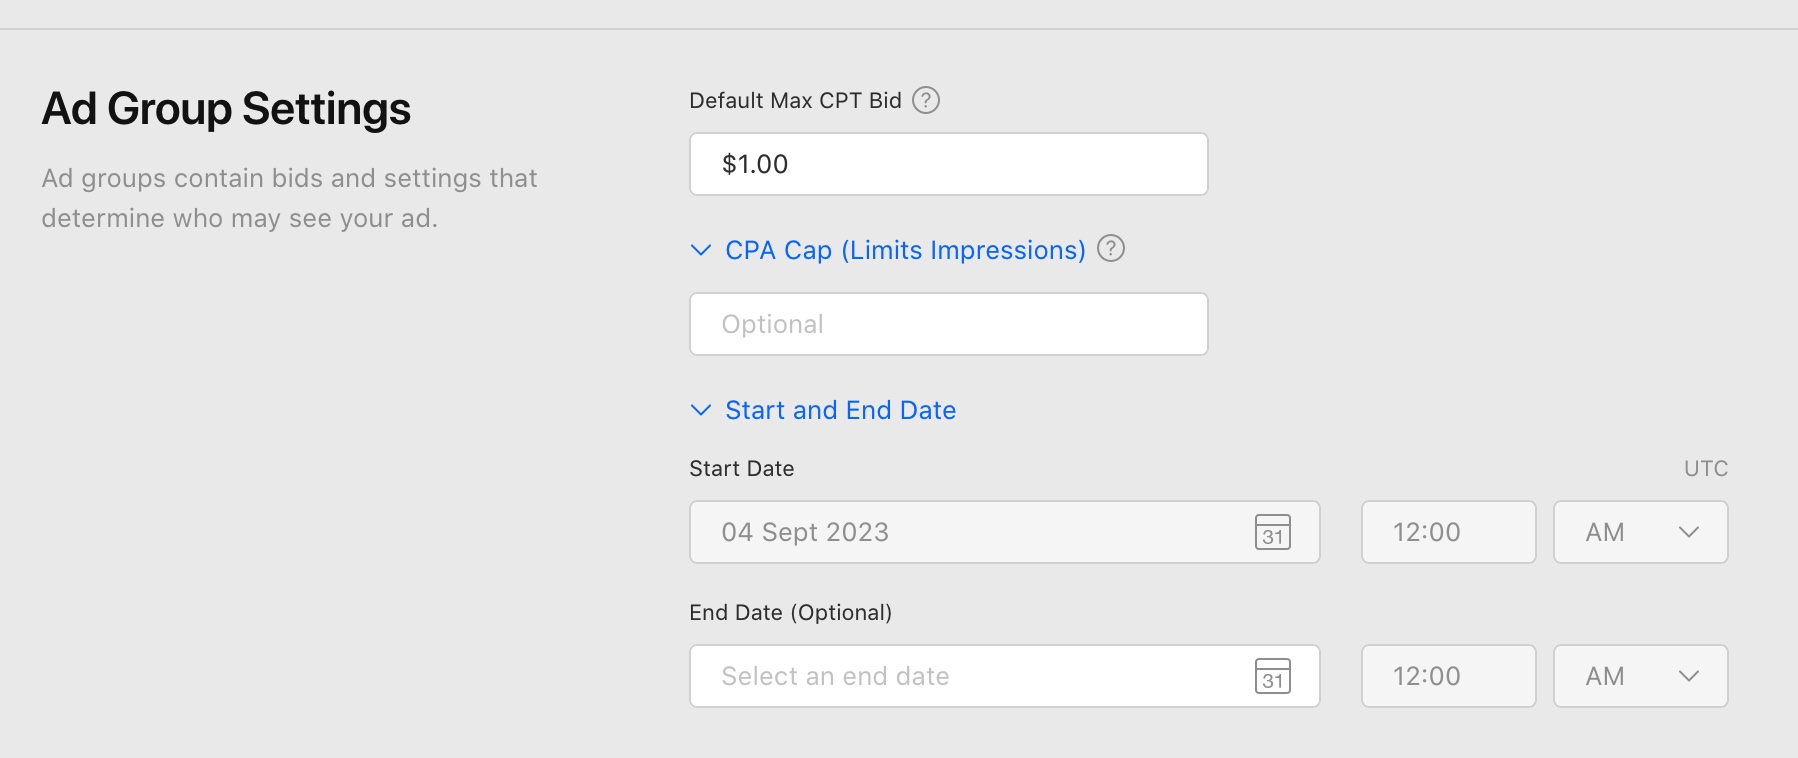Collapse Start and End Date chevron
This screenshot has width=1798, height=758.
point(701,410)
